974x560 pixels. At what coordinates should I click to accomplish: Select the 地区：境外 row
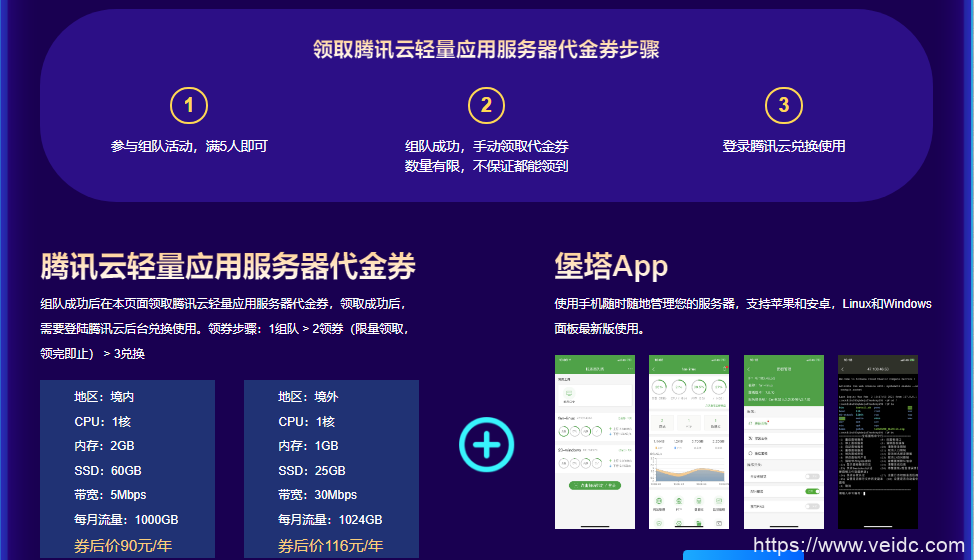(x=308, y=397)
